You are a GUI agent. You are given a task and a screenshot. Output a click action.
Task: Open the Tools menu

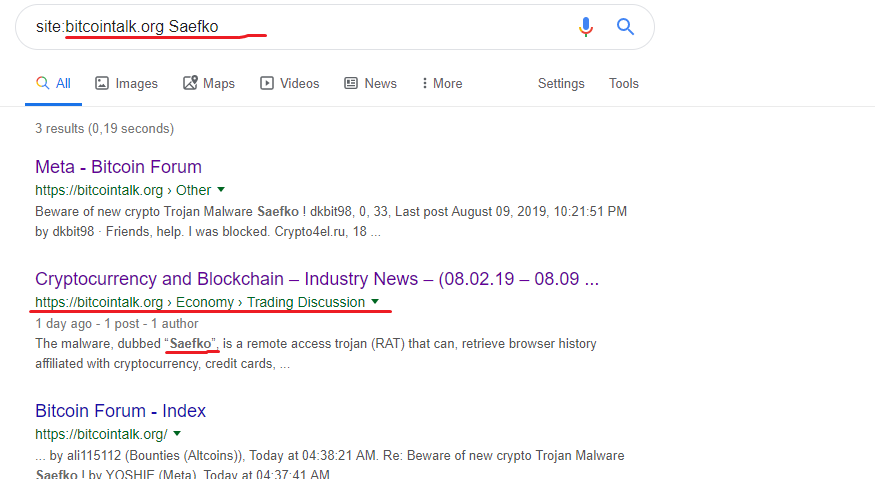(623, 83)
